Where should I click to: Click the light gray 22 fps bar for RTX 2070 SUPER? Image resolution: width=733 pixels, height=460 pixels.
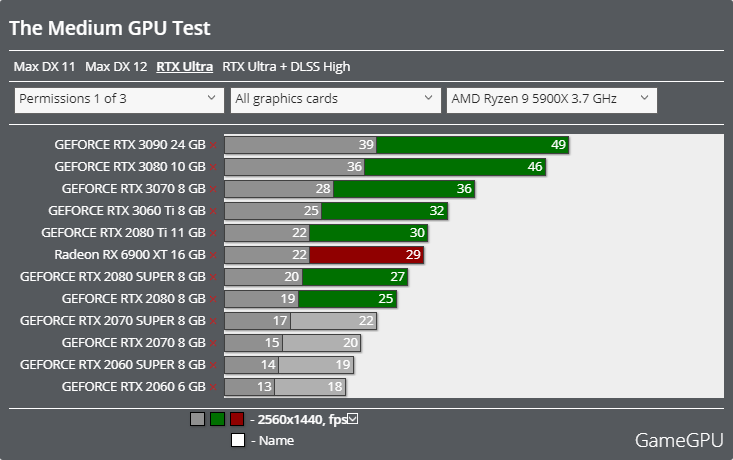tap(334, 321)
